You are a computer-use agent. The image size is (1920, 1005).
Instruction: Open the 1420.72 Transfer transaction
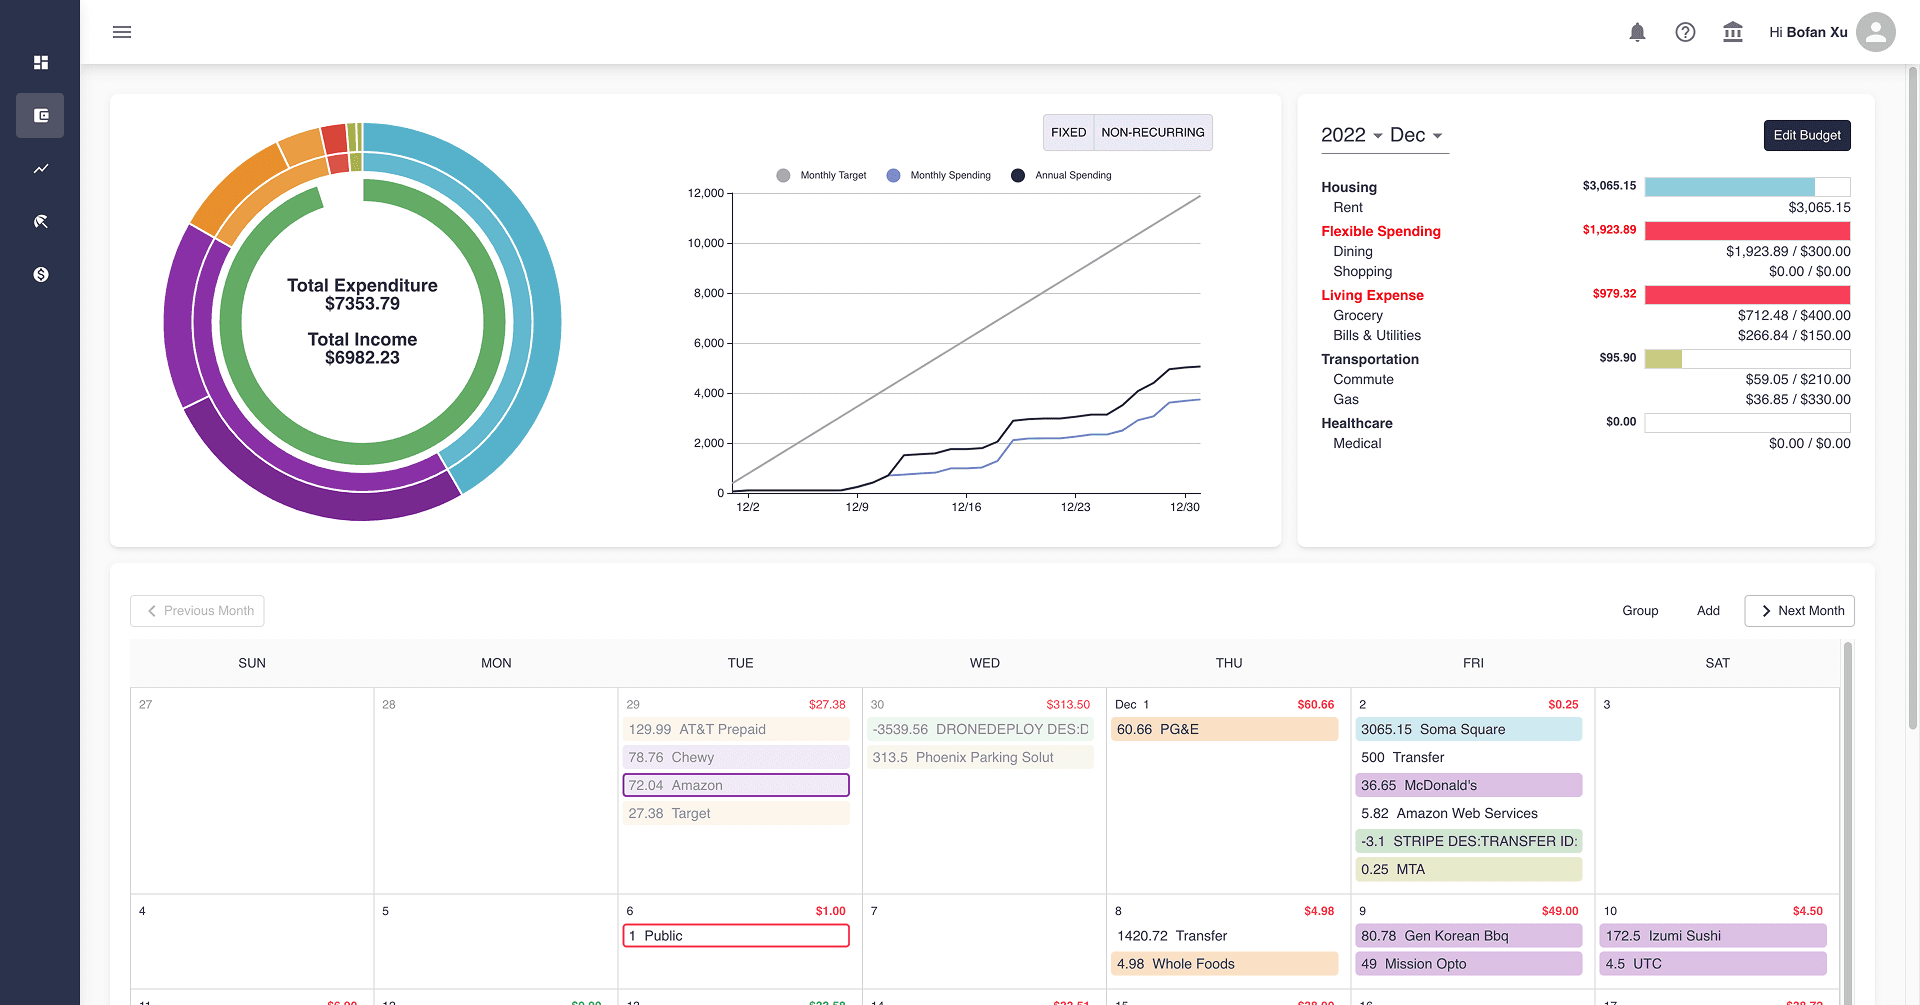1225,935
